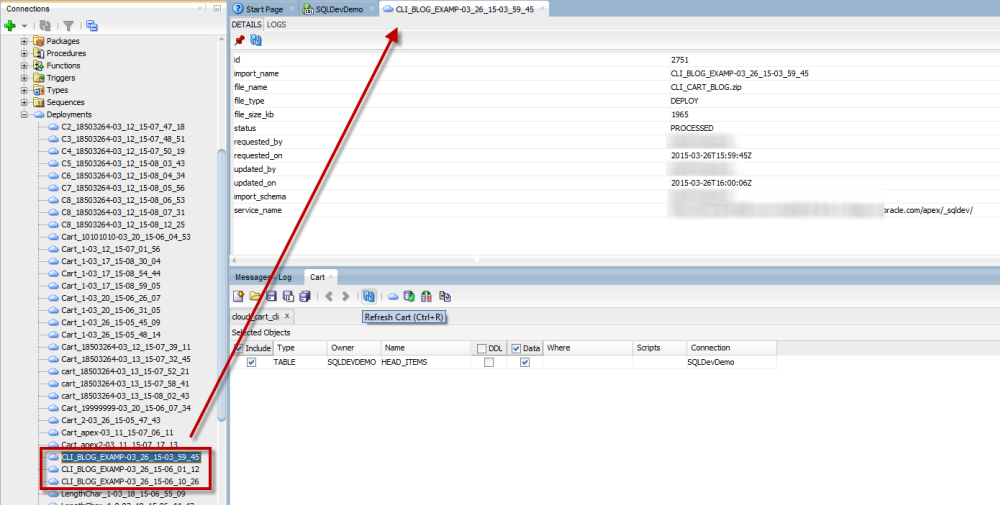Click the back arrow in Cart toolbar

(329, 296)
